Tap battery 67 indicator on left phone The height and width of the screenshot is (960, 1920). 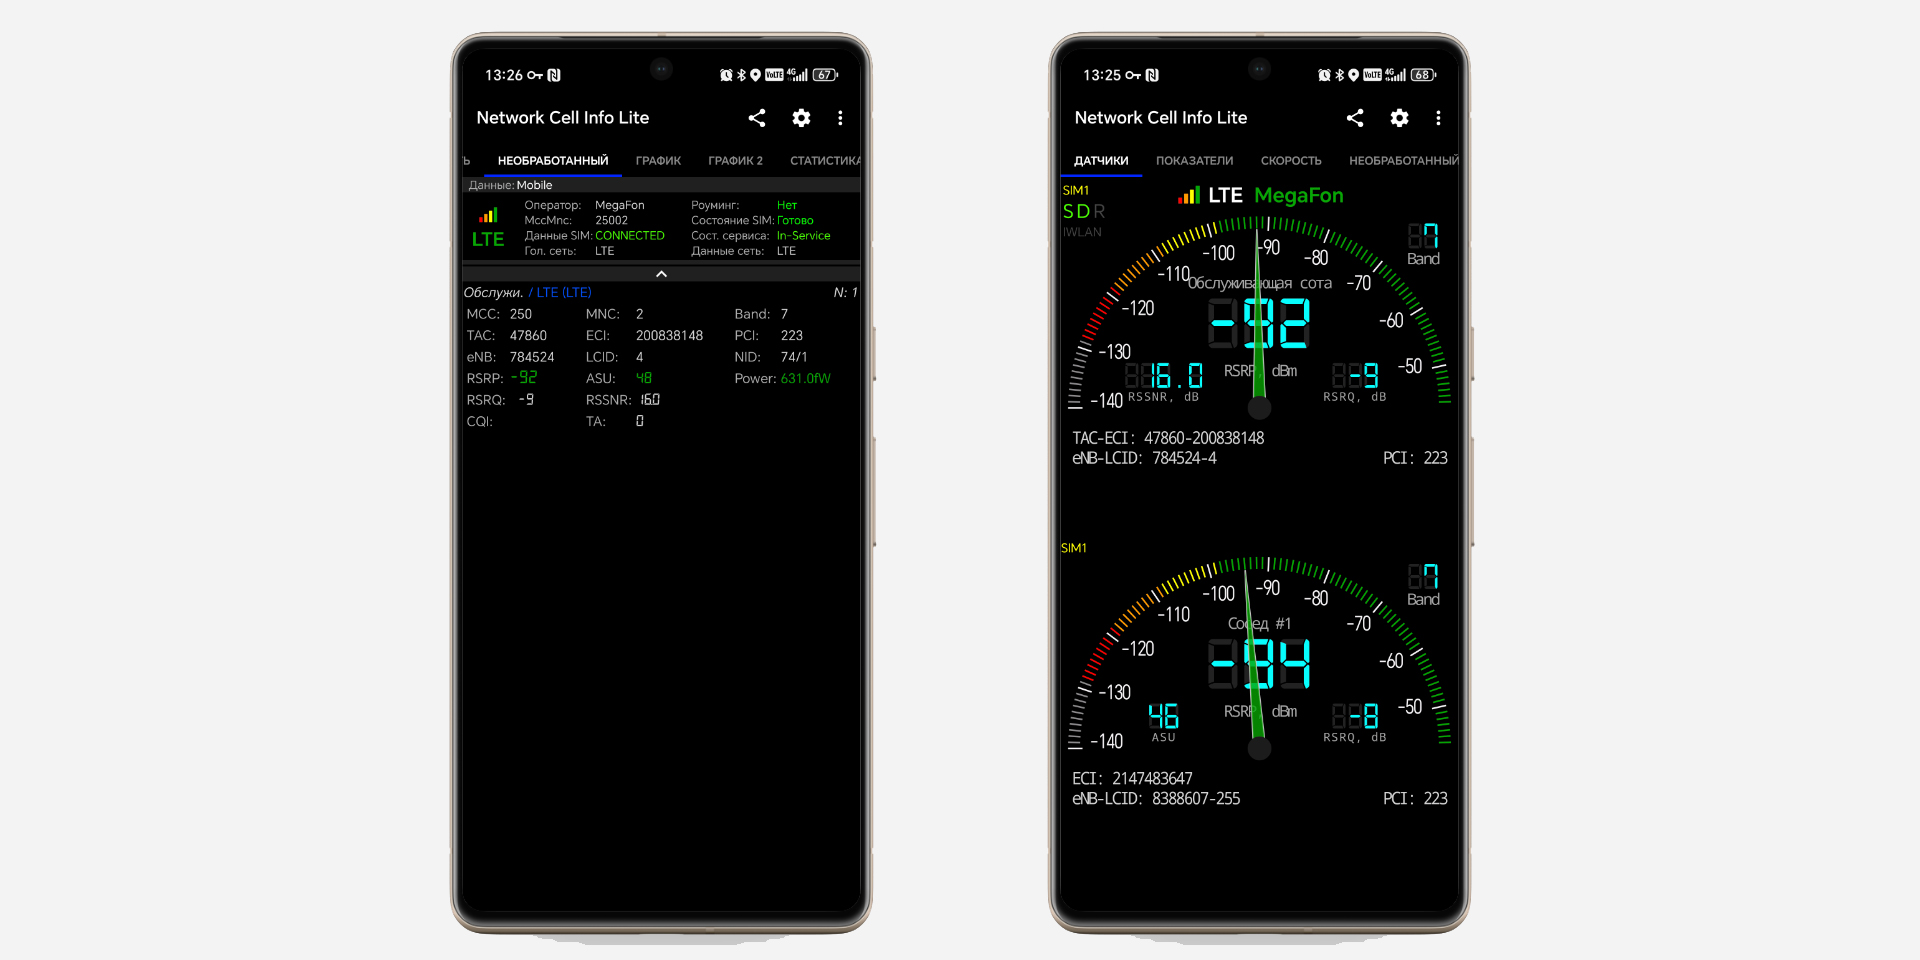pos(825,75)
